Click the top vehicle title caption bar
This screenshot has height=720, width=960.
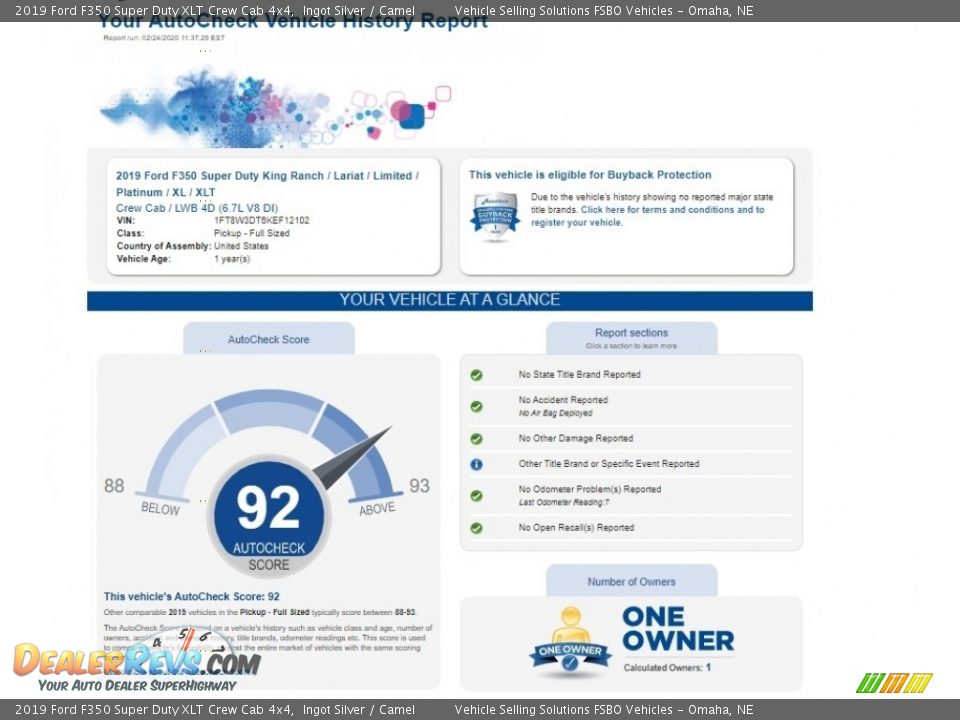click(480, 10)
